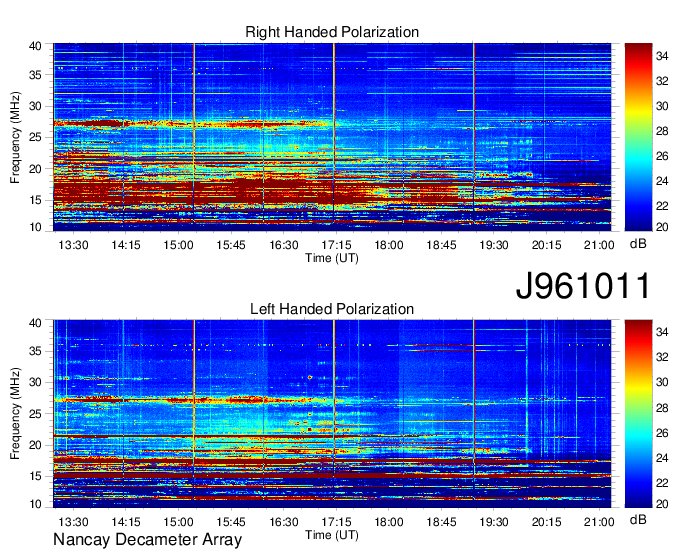Screen dimensions: 680x552
Task: Click the 19:30 time tick of left-handed plot
Action: (494, 522)
